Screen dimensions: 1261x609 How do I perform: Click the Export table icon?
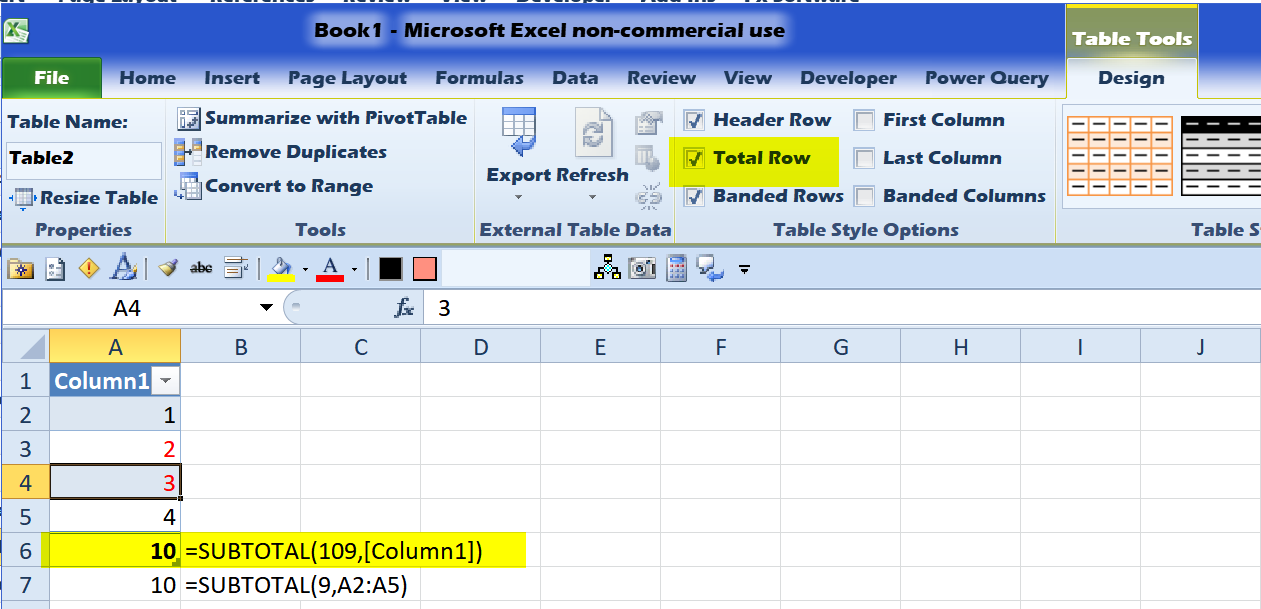[520, 133]
